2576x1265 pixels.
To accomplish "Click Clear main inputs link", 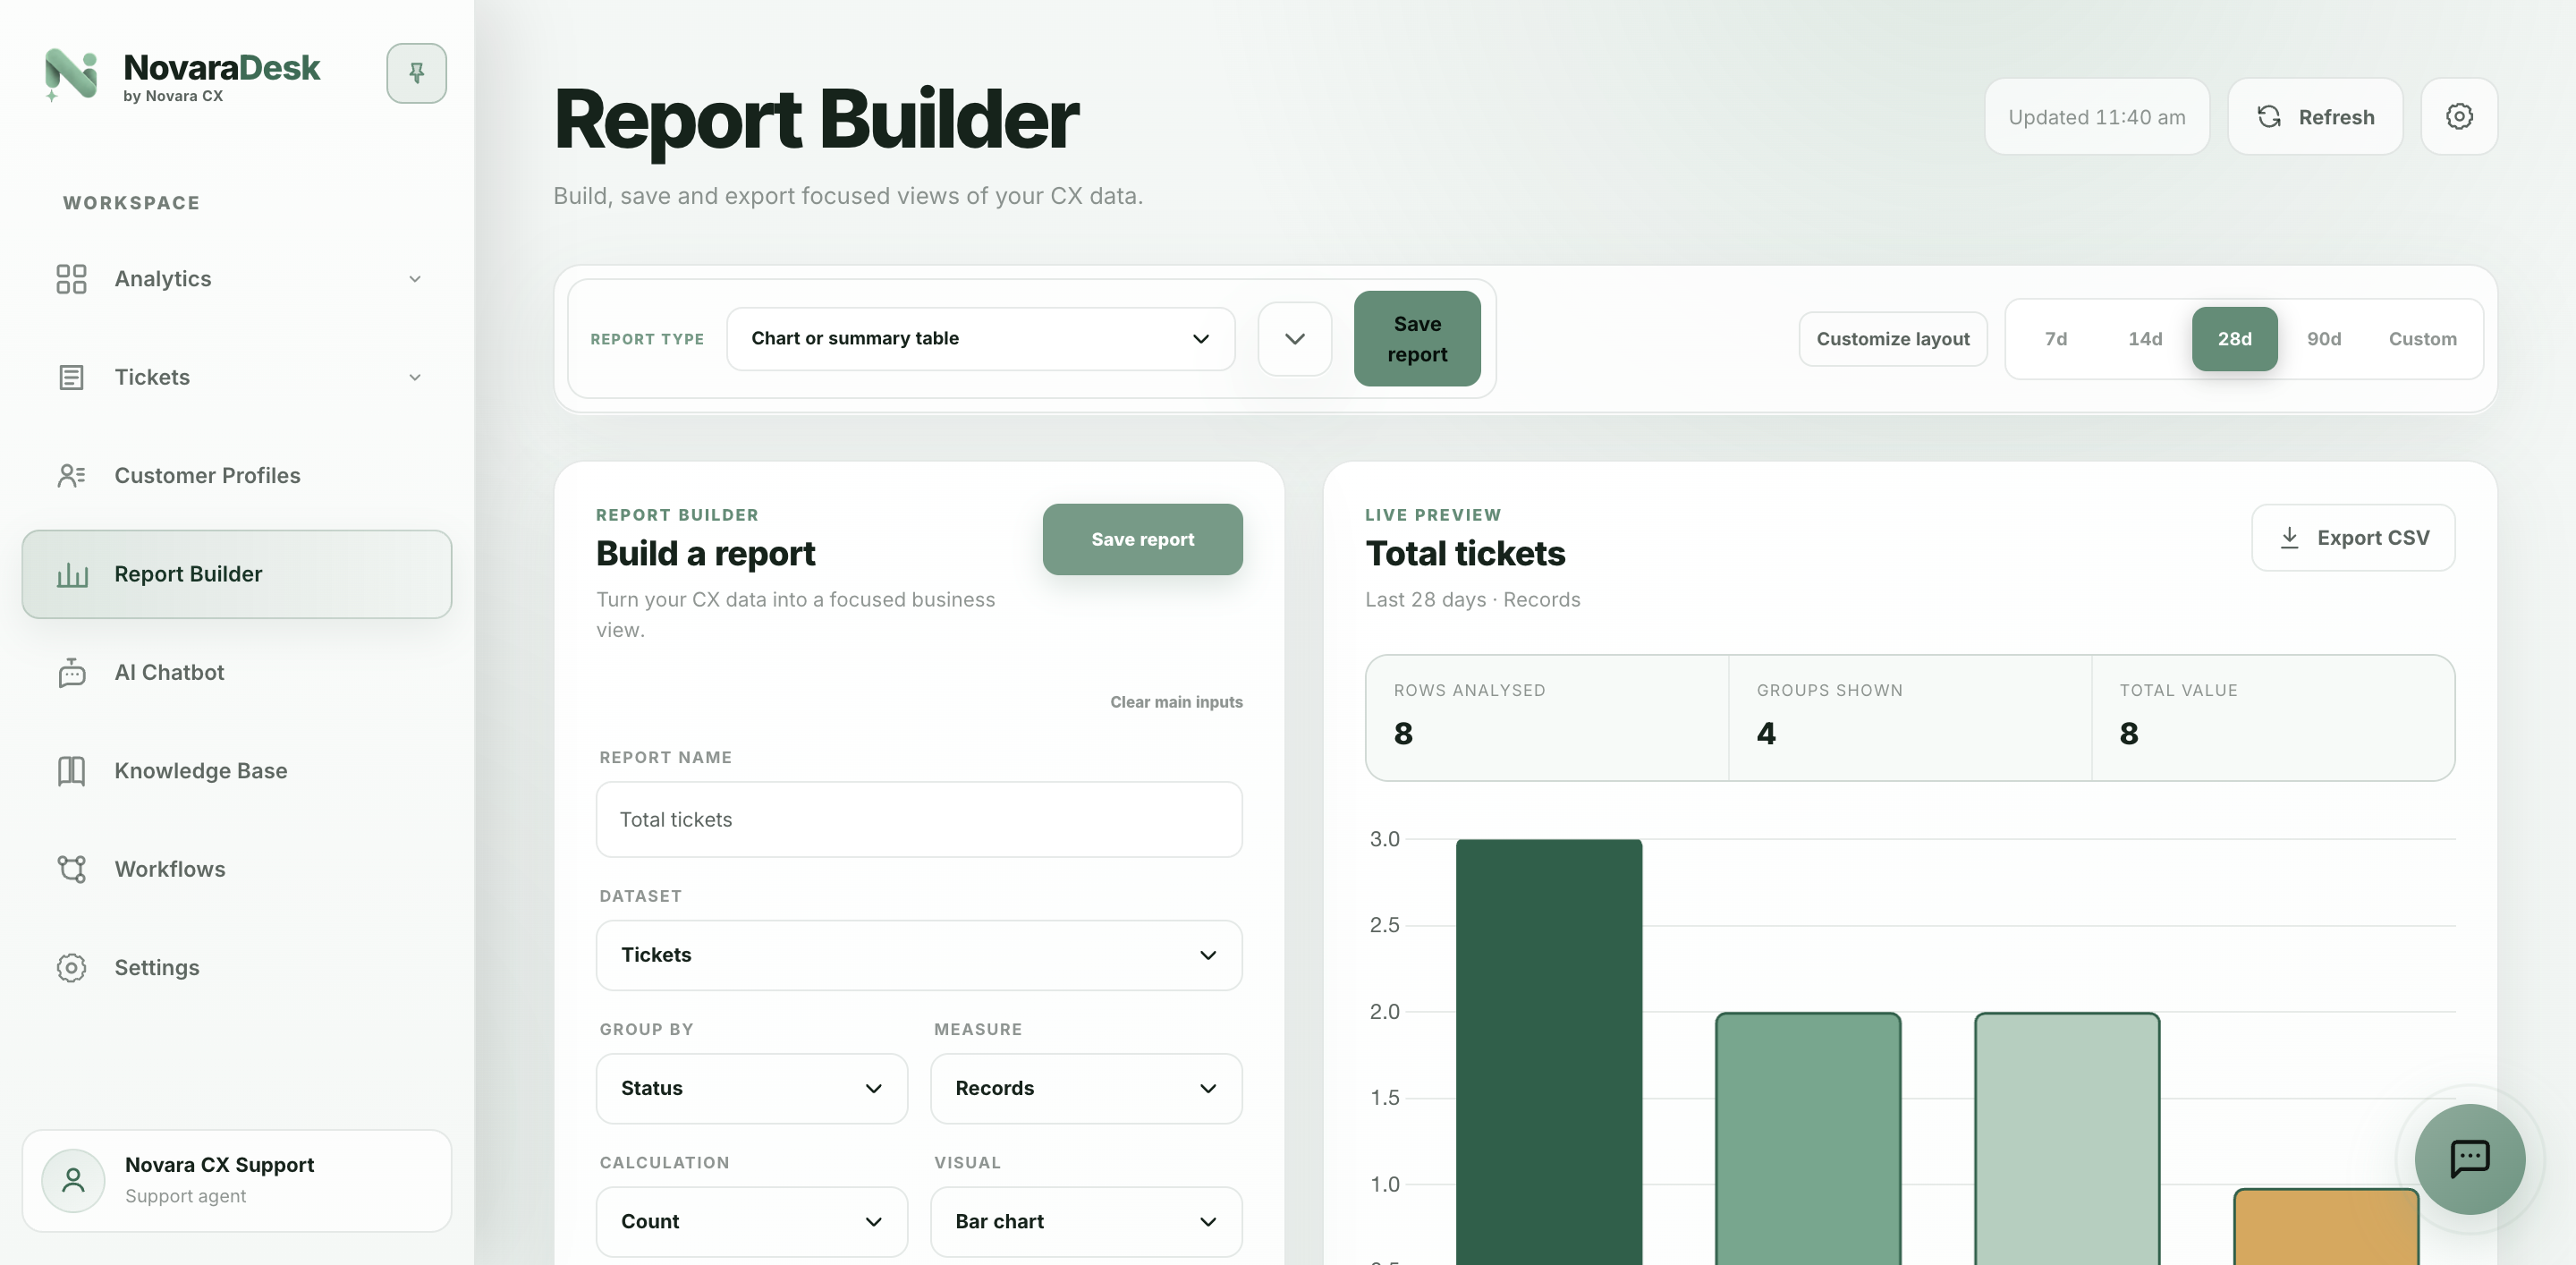I will pyautogui.click(x=1176, y=702).
